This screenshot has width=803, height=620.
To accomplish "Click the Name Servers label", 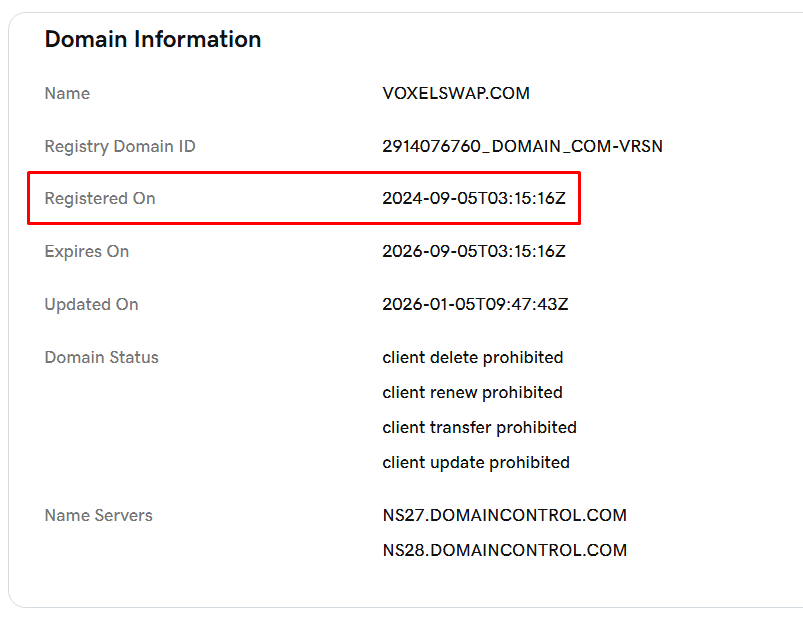I will 98,516.
